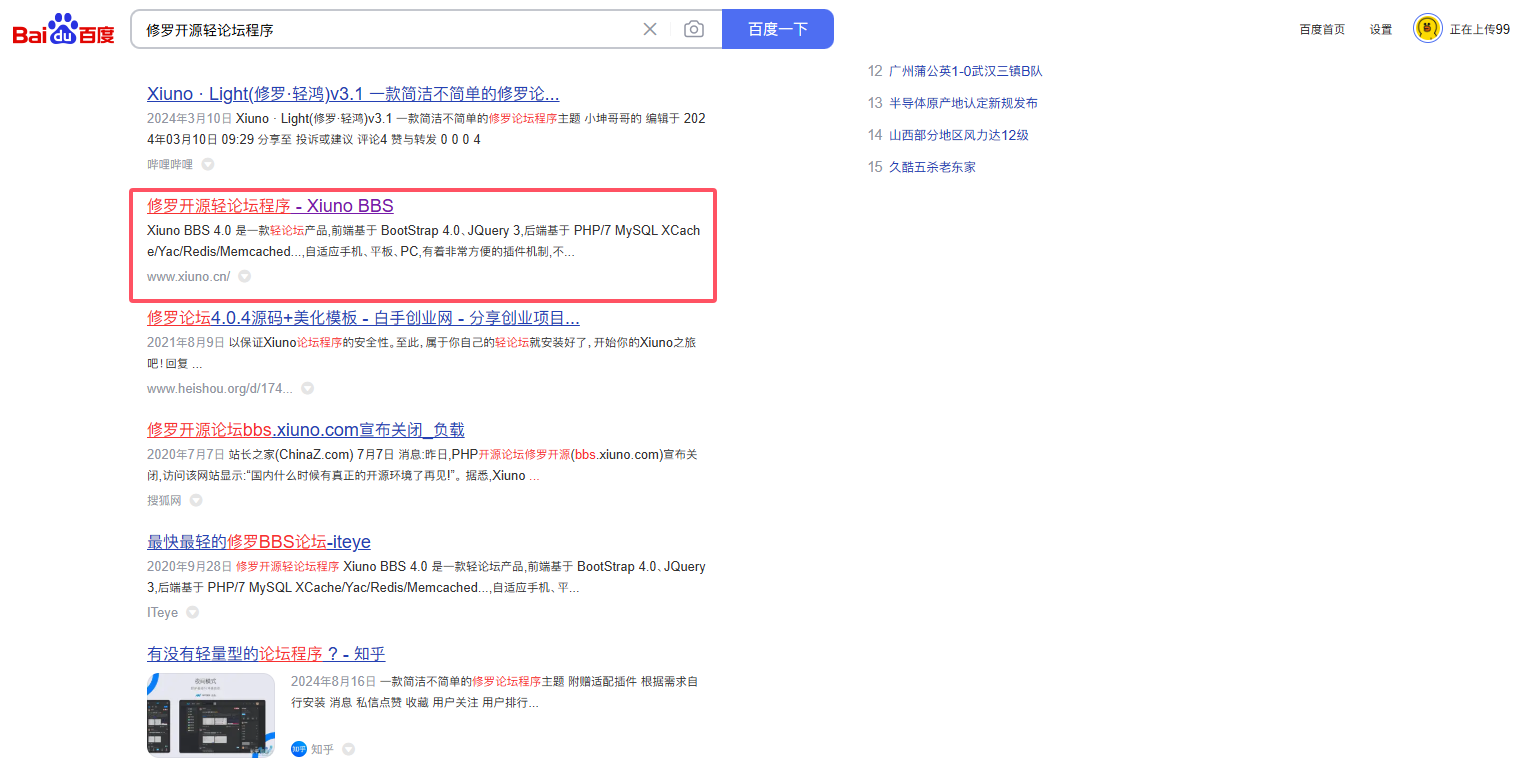Open result 最快最轻的修罗BBS论坛-iteye

pyautogui.click(x=259, y=542)
